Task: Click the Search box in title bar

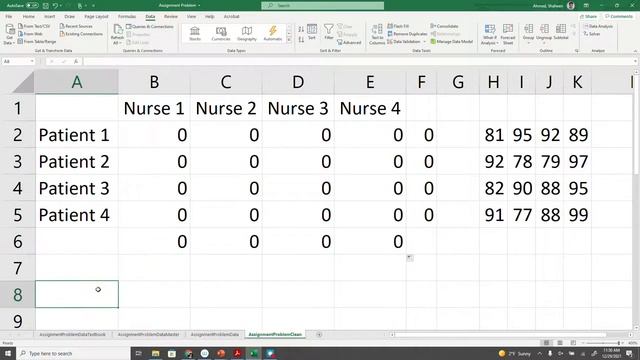Action: [x=322, y=5]
